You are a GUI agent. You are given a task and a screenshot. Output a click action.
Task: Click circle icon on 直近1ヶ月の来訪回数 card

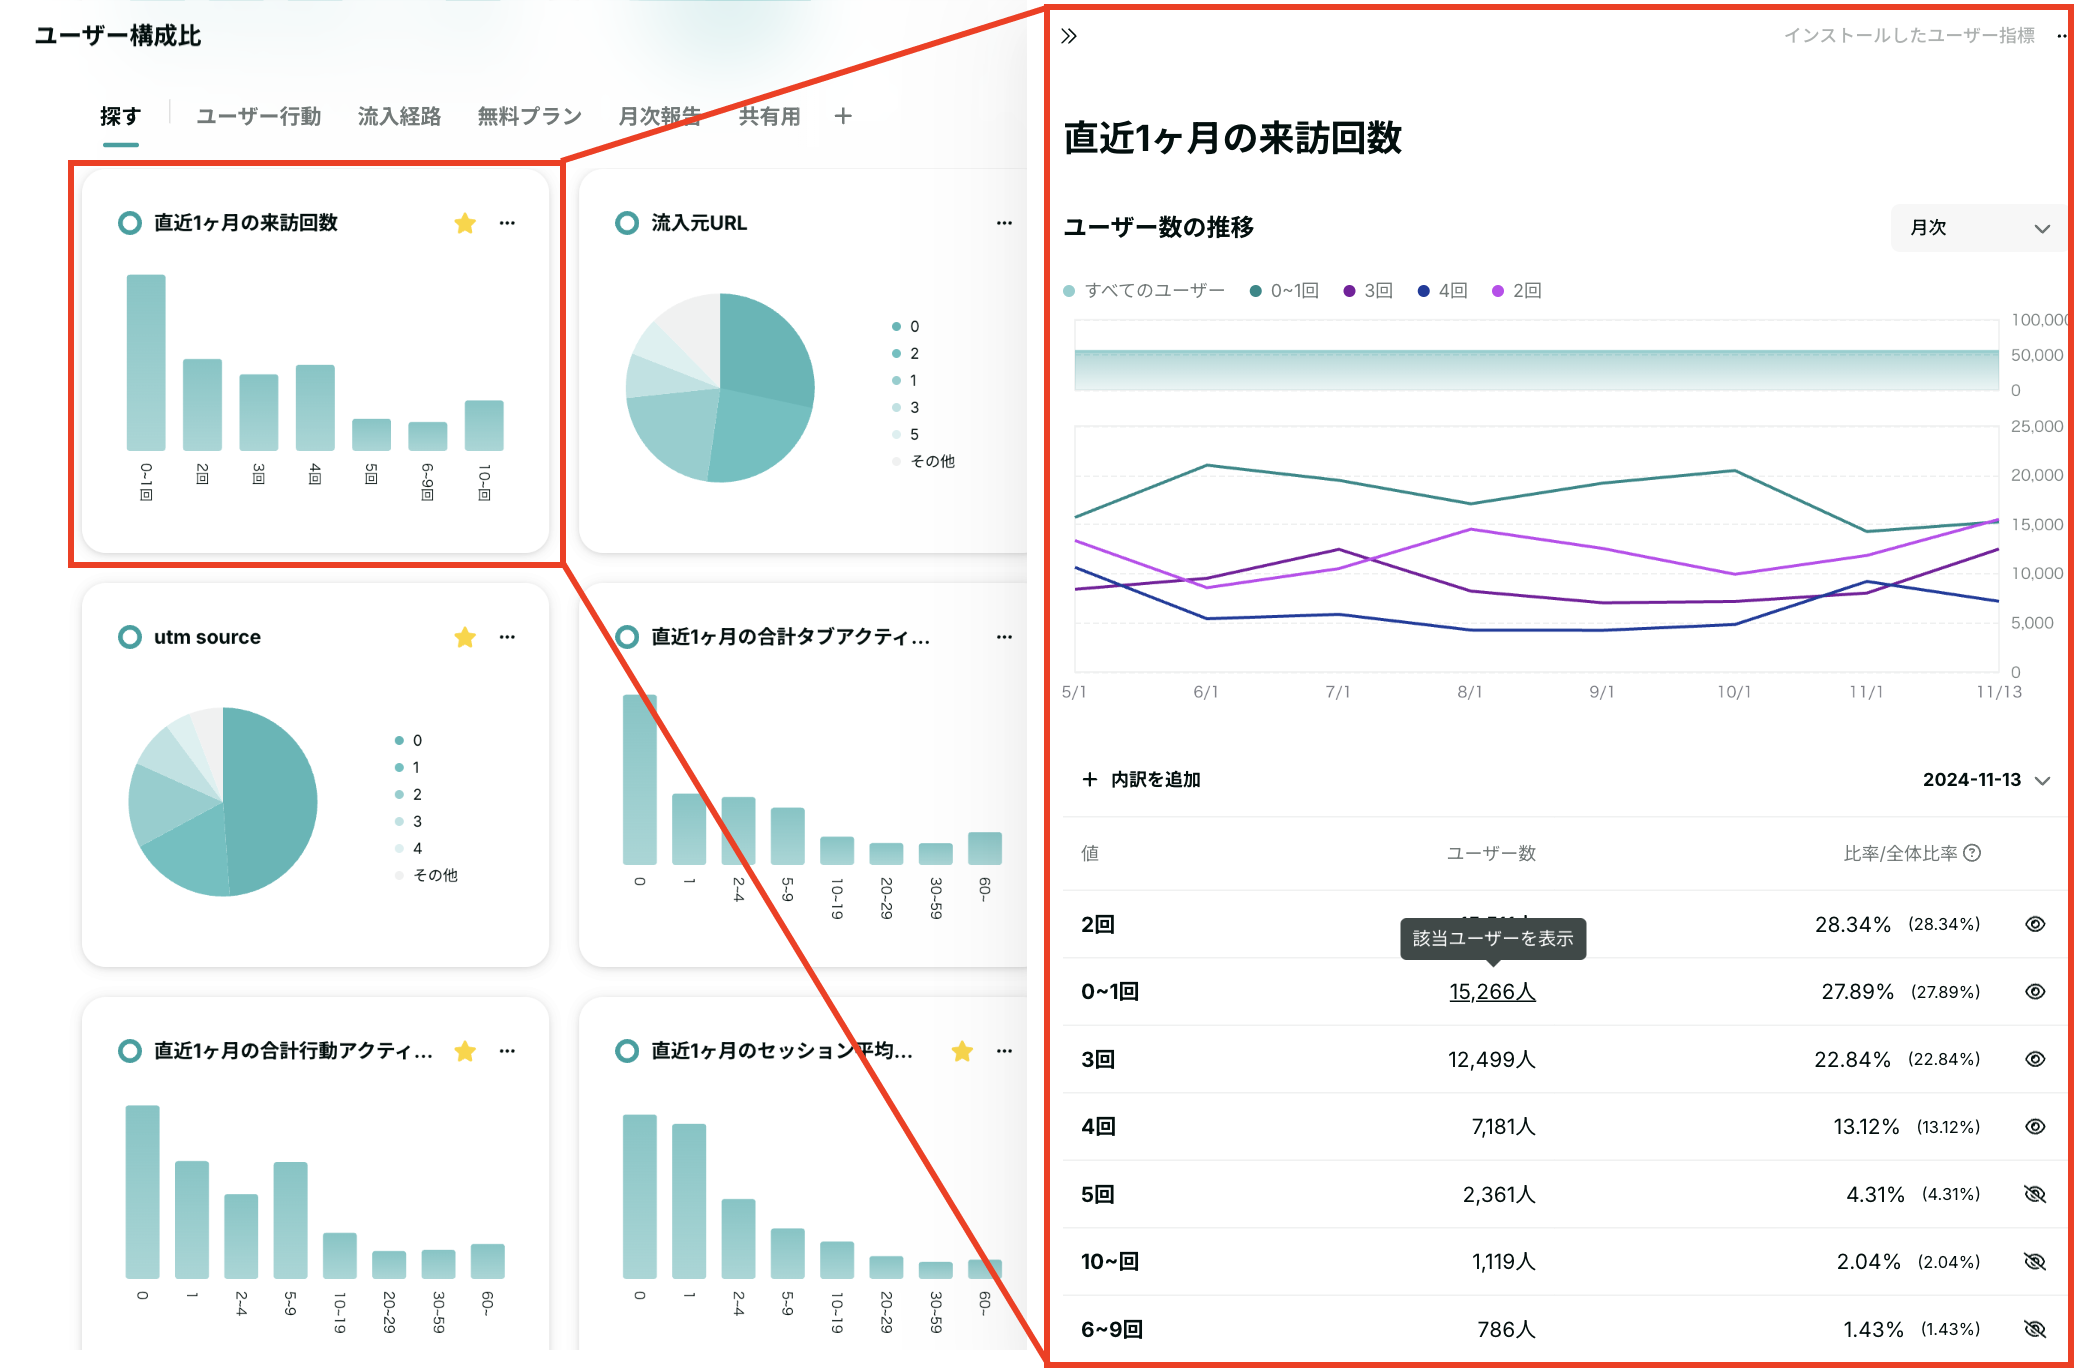click(129, 223)
